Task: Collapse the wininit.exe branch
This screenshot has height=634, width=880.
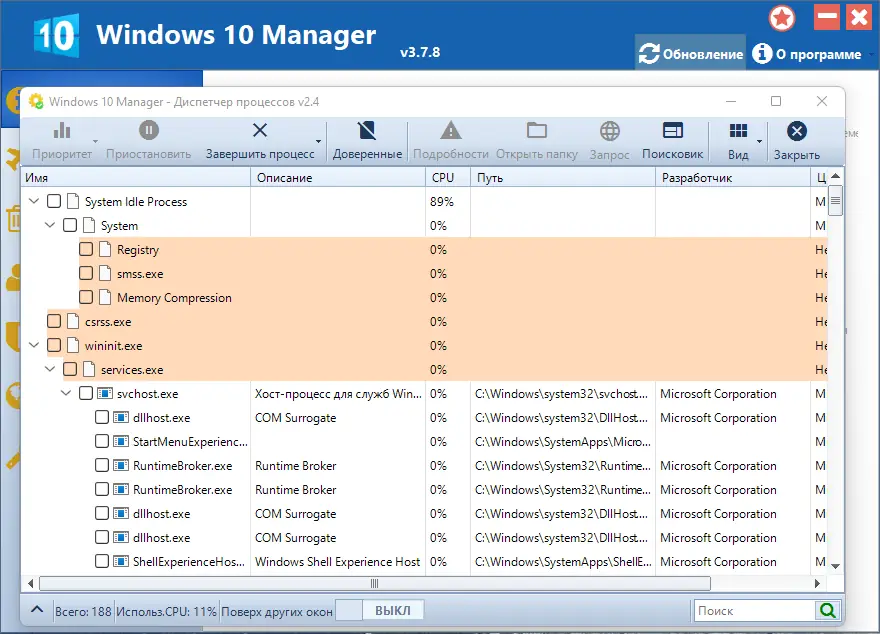Action: click(x=34, y=345)
